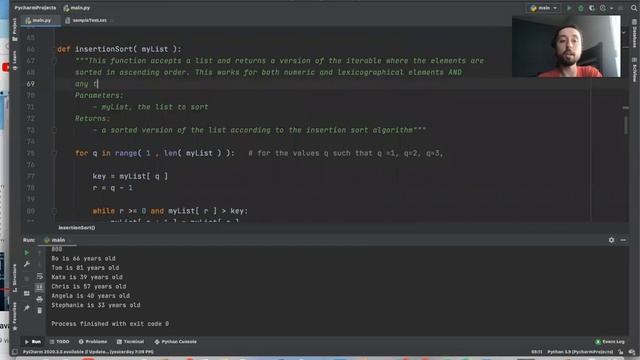The height and width of the screenshot is (360, 640).
Task: Start debugging with the green bug icon
Action: click(x=581, y=8)
